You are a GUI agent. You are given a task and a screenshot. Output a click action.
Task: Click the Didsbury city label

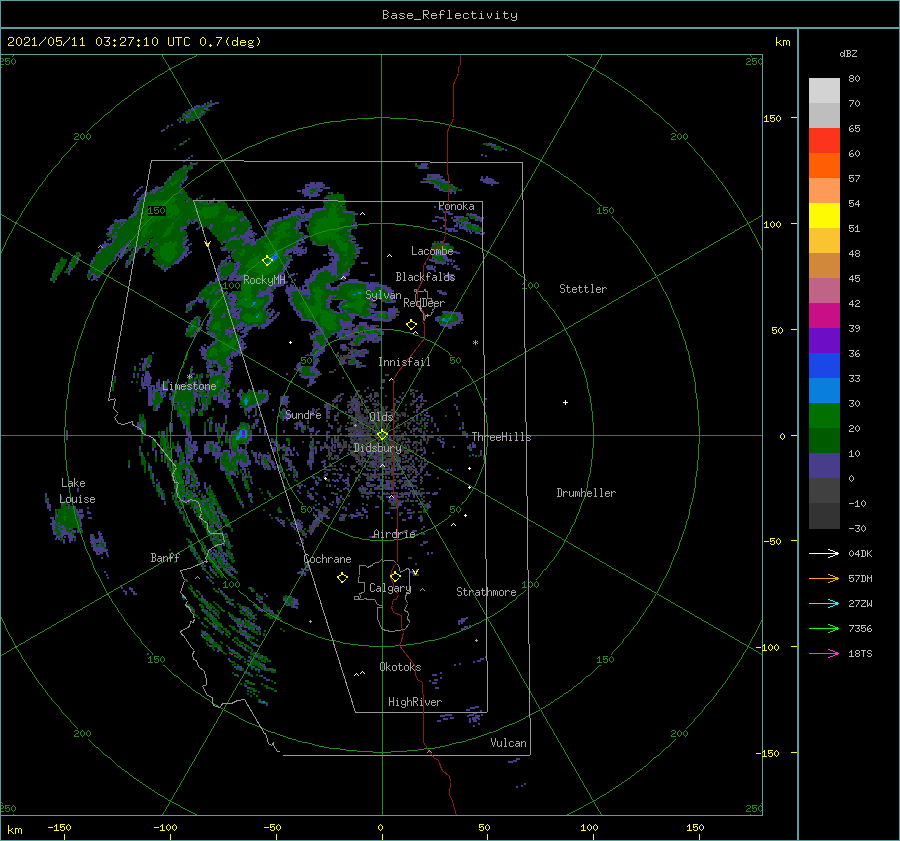[x=378, y=448]
